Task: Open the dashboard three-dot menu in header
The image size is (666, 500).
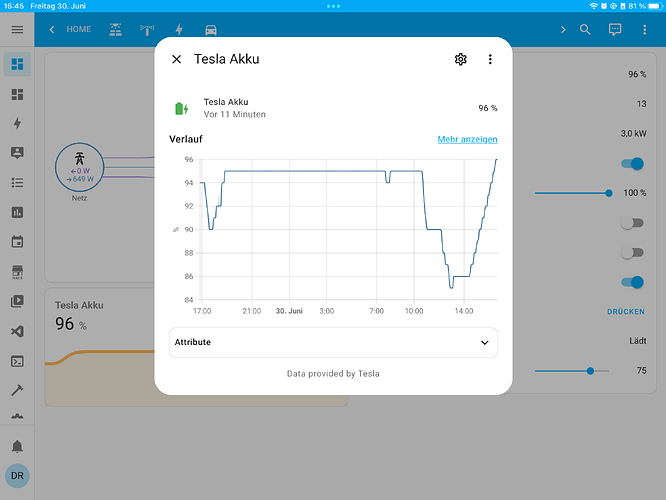Action: [x=644, y=29]
